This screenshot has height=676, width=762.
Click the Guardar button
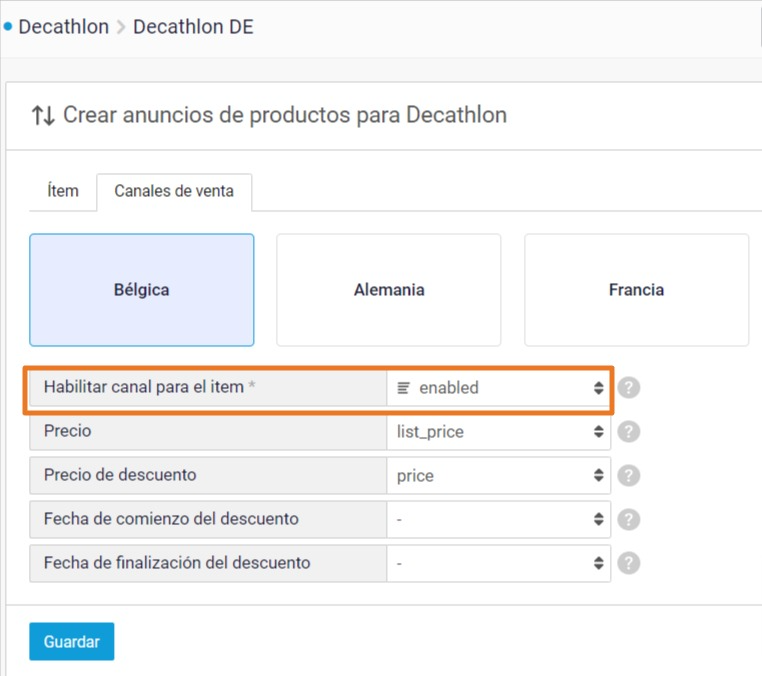(x=71, y=641)
